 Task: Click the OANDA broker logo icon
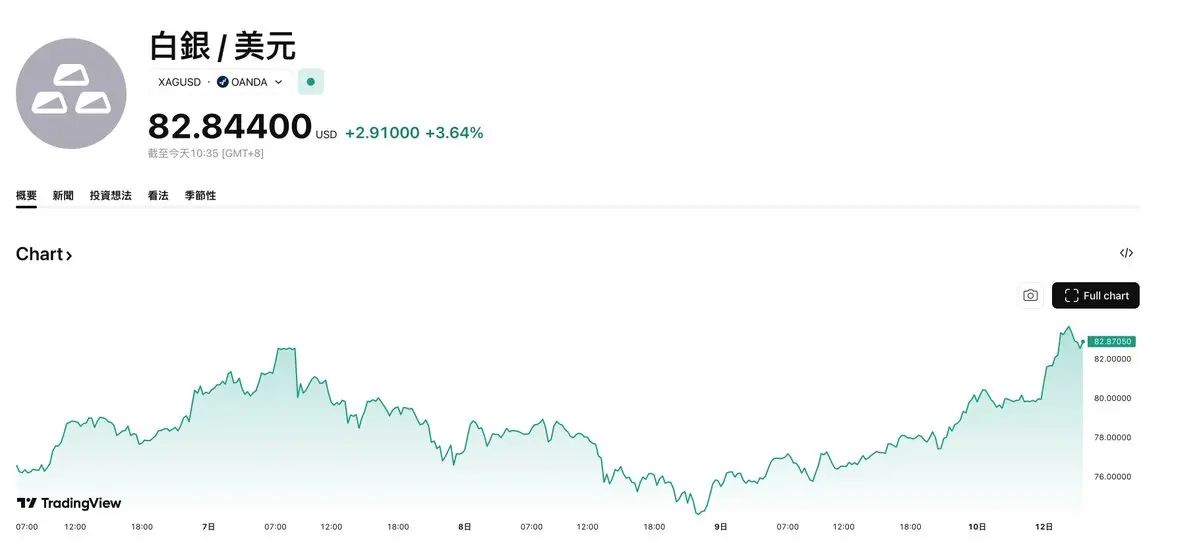click(x=222, y=82)
